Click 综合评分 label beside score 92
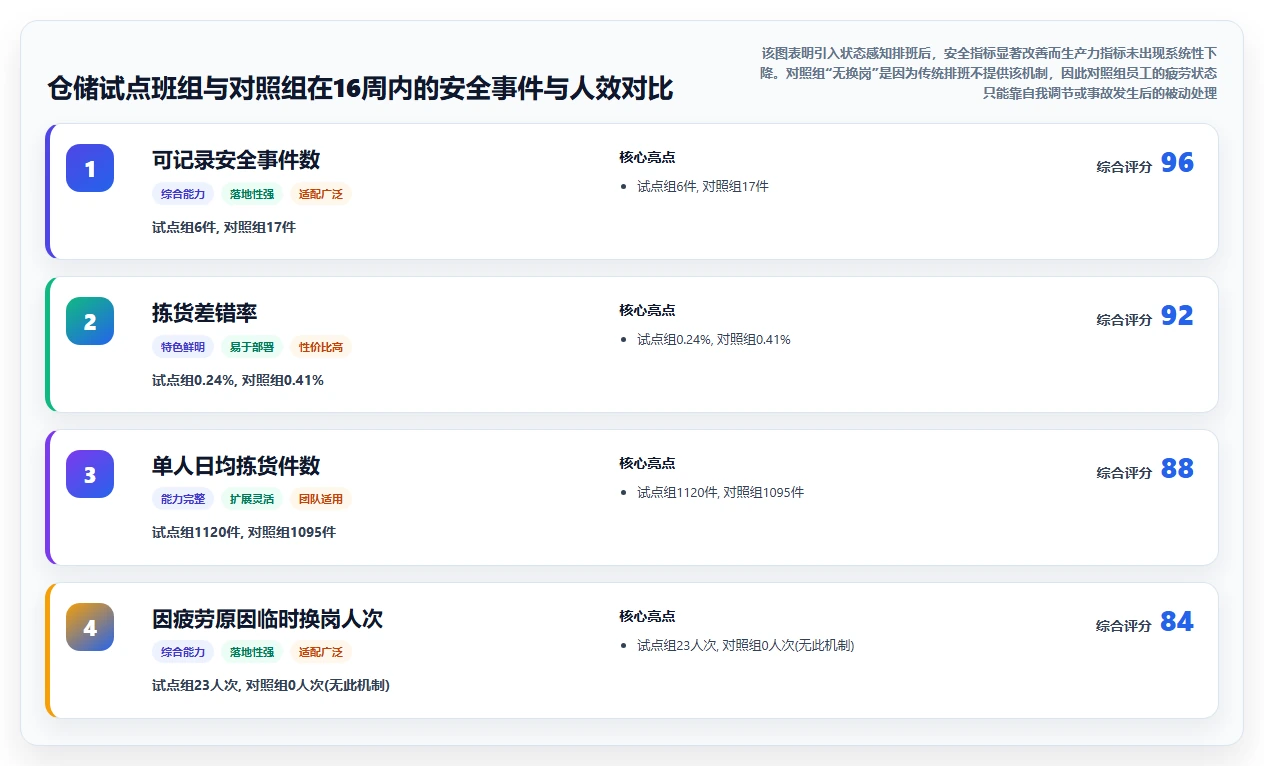The width and height of the screenshot is (1264, 766). click(1124, 320)
